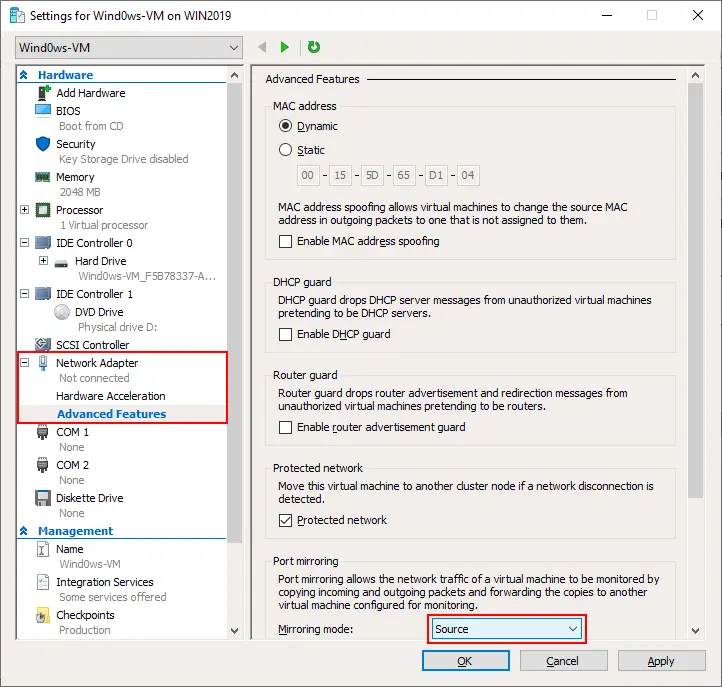Click the Processor icon
Screen dimensions: 722x687
(43, 210)
